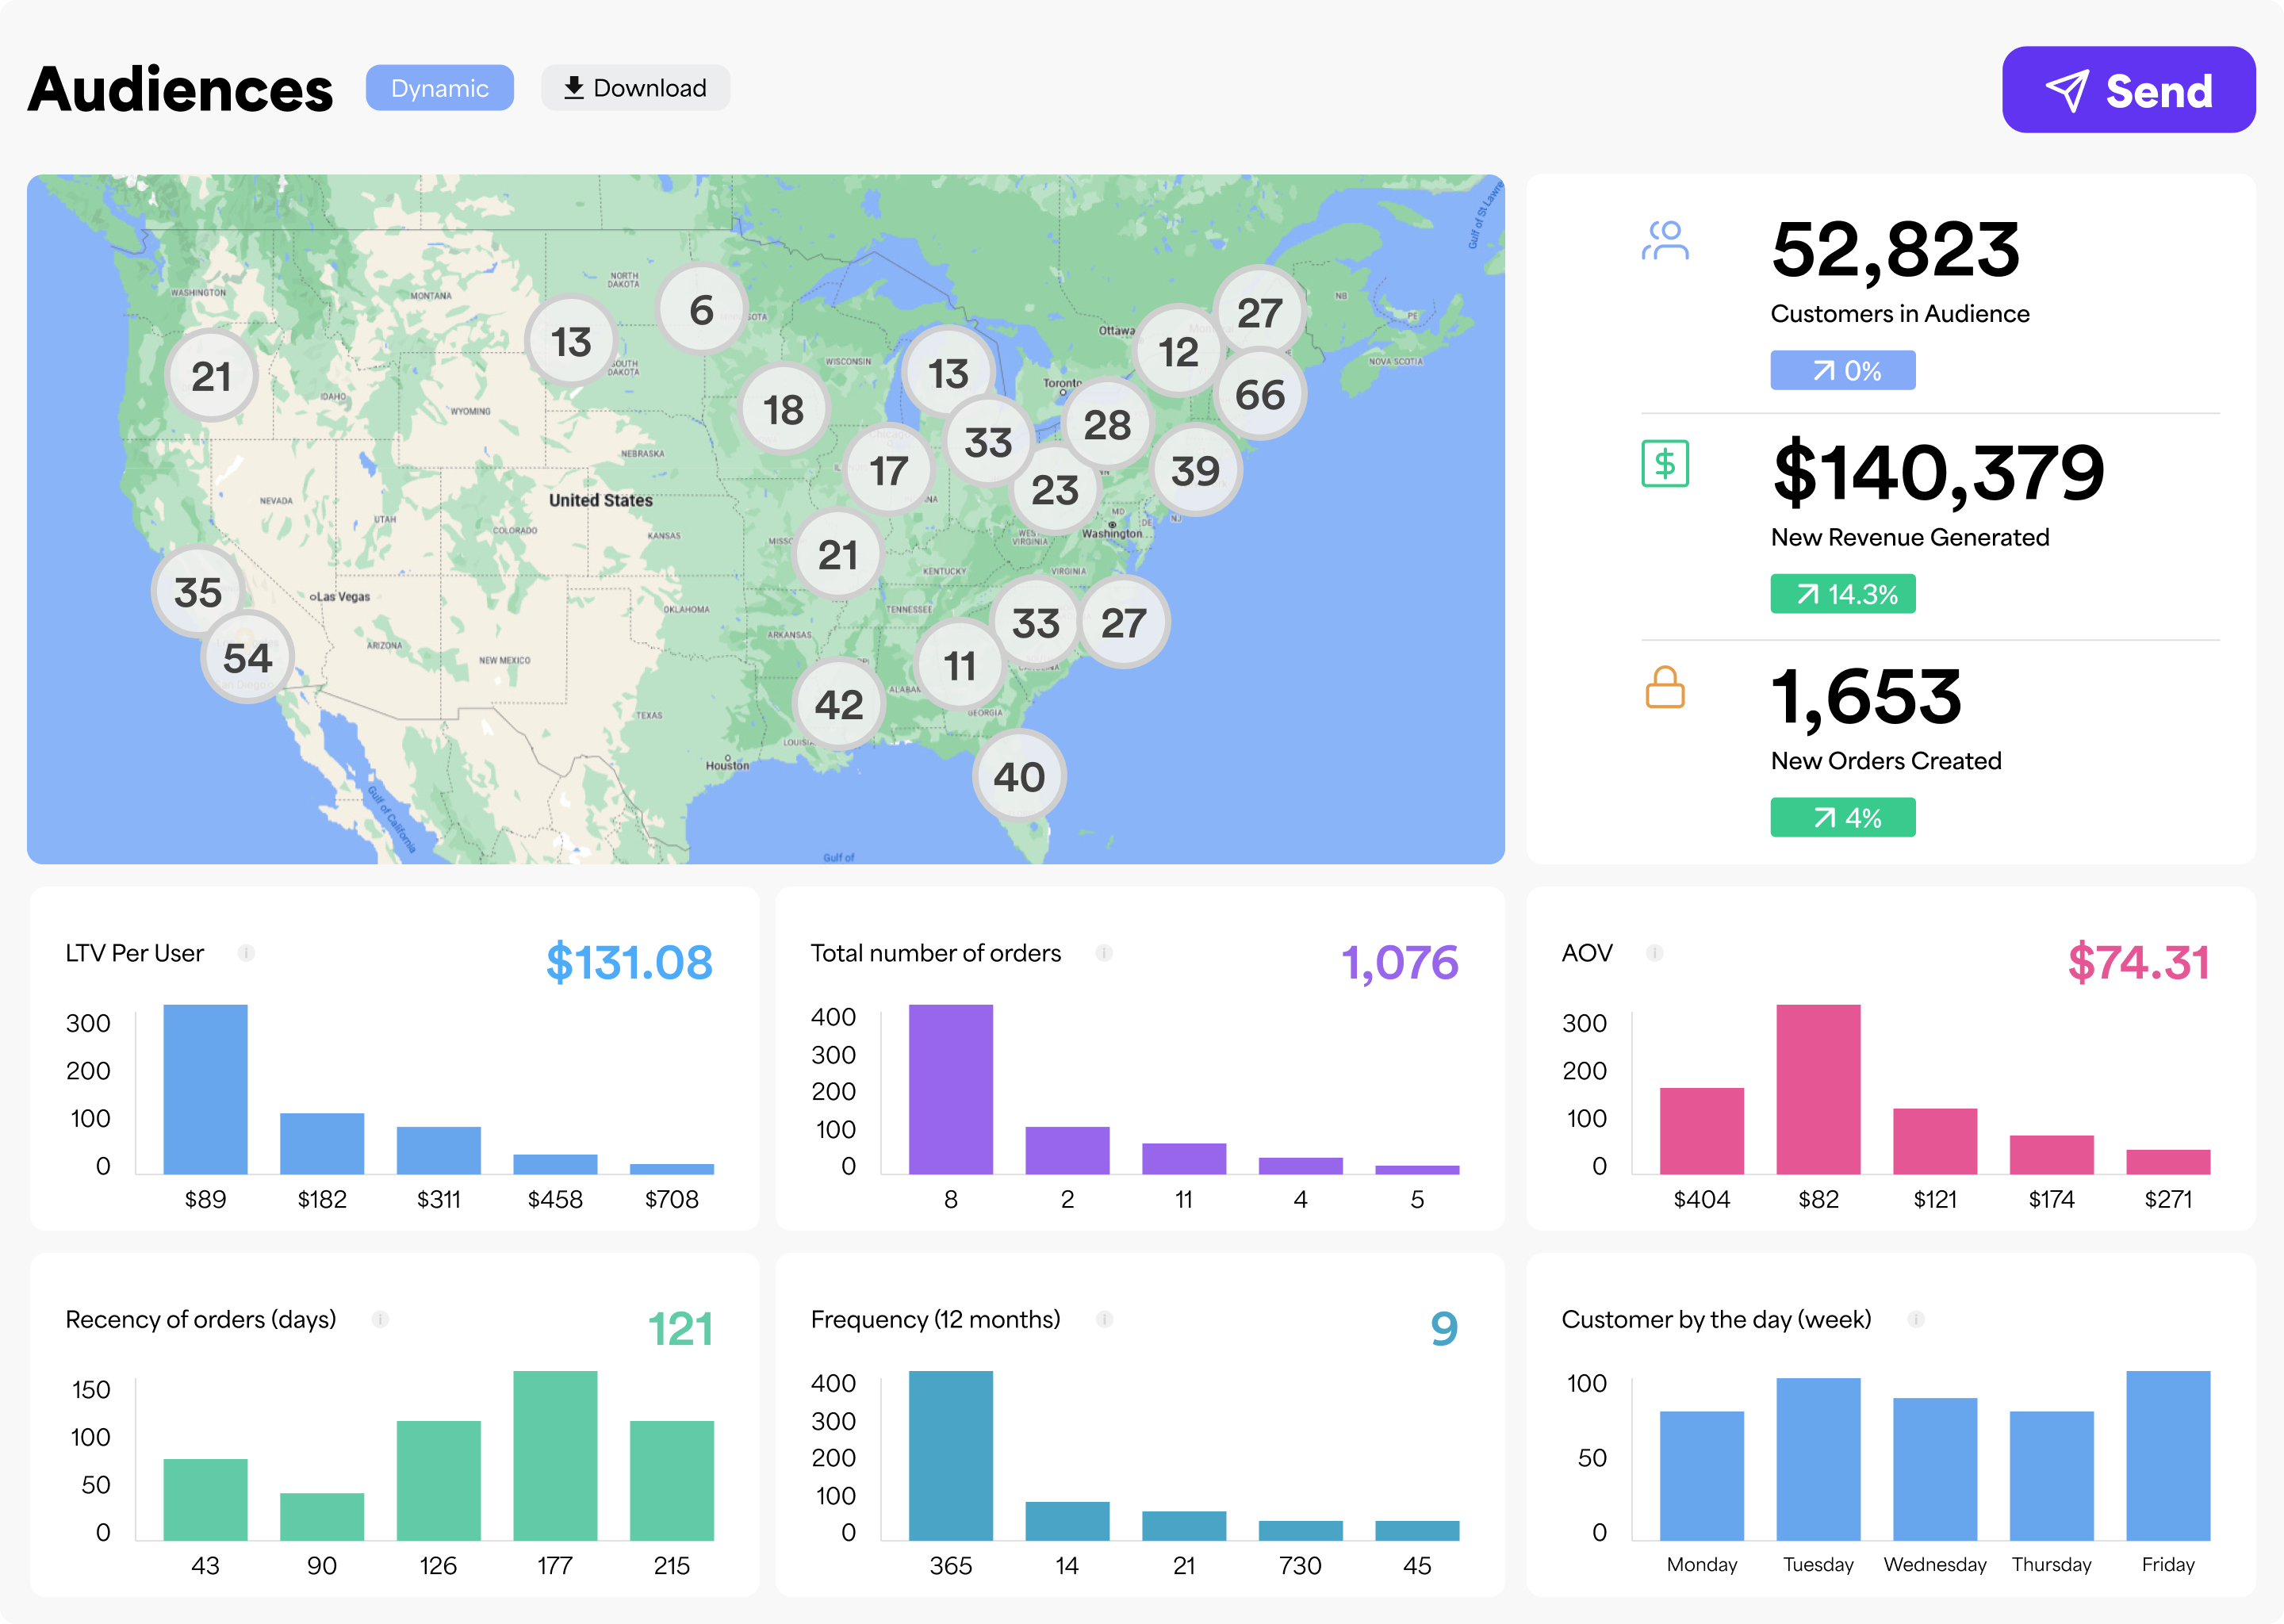This screenshot has width=2284, height=1624.
Task: Click the AOV info icon
Action: click(x=1655, y=953)
